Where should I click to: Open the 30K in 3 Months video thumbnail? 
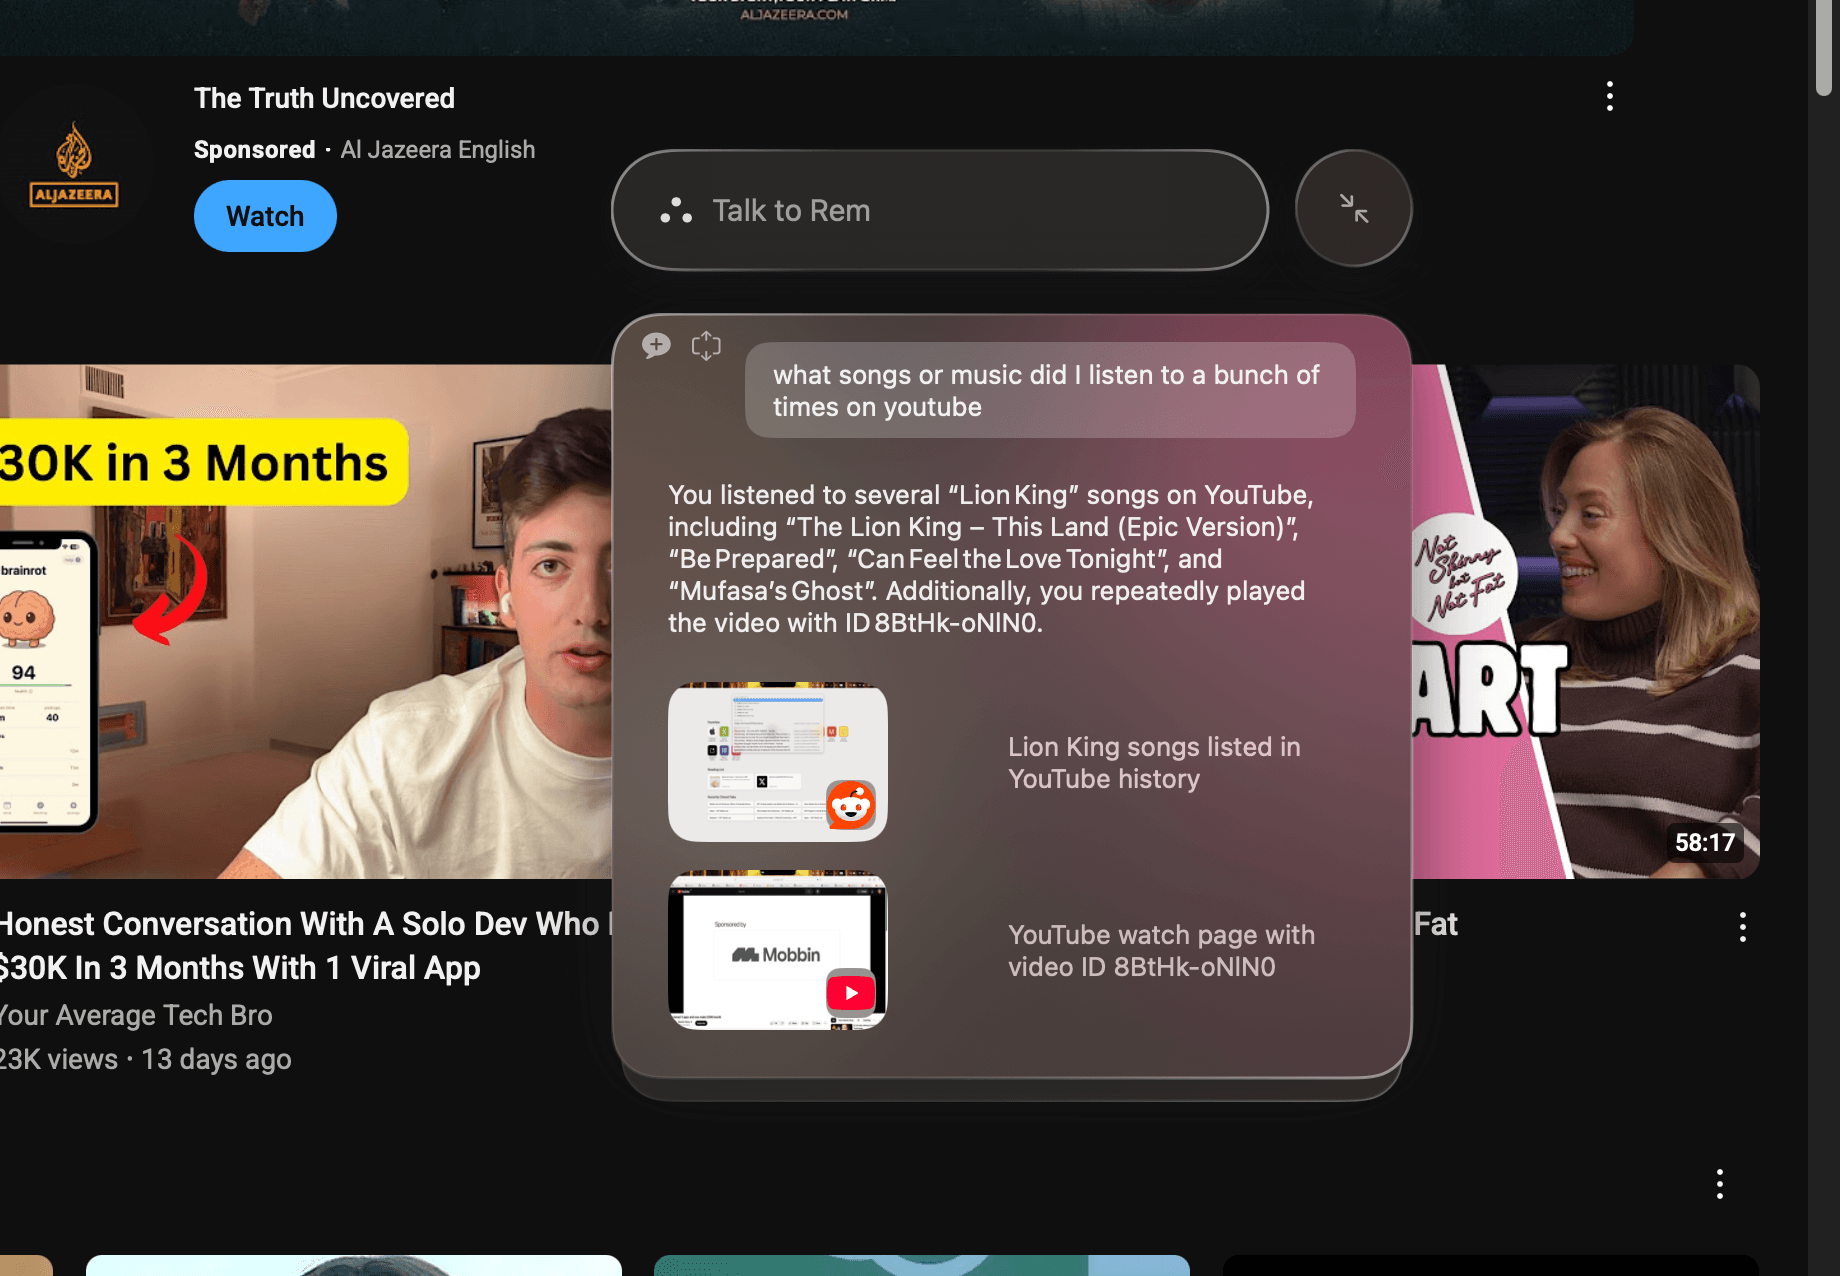tap(305, 621)
